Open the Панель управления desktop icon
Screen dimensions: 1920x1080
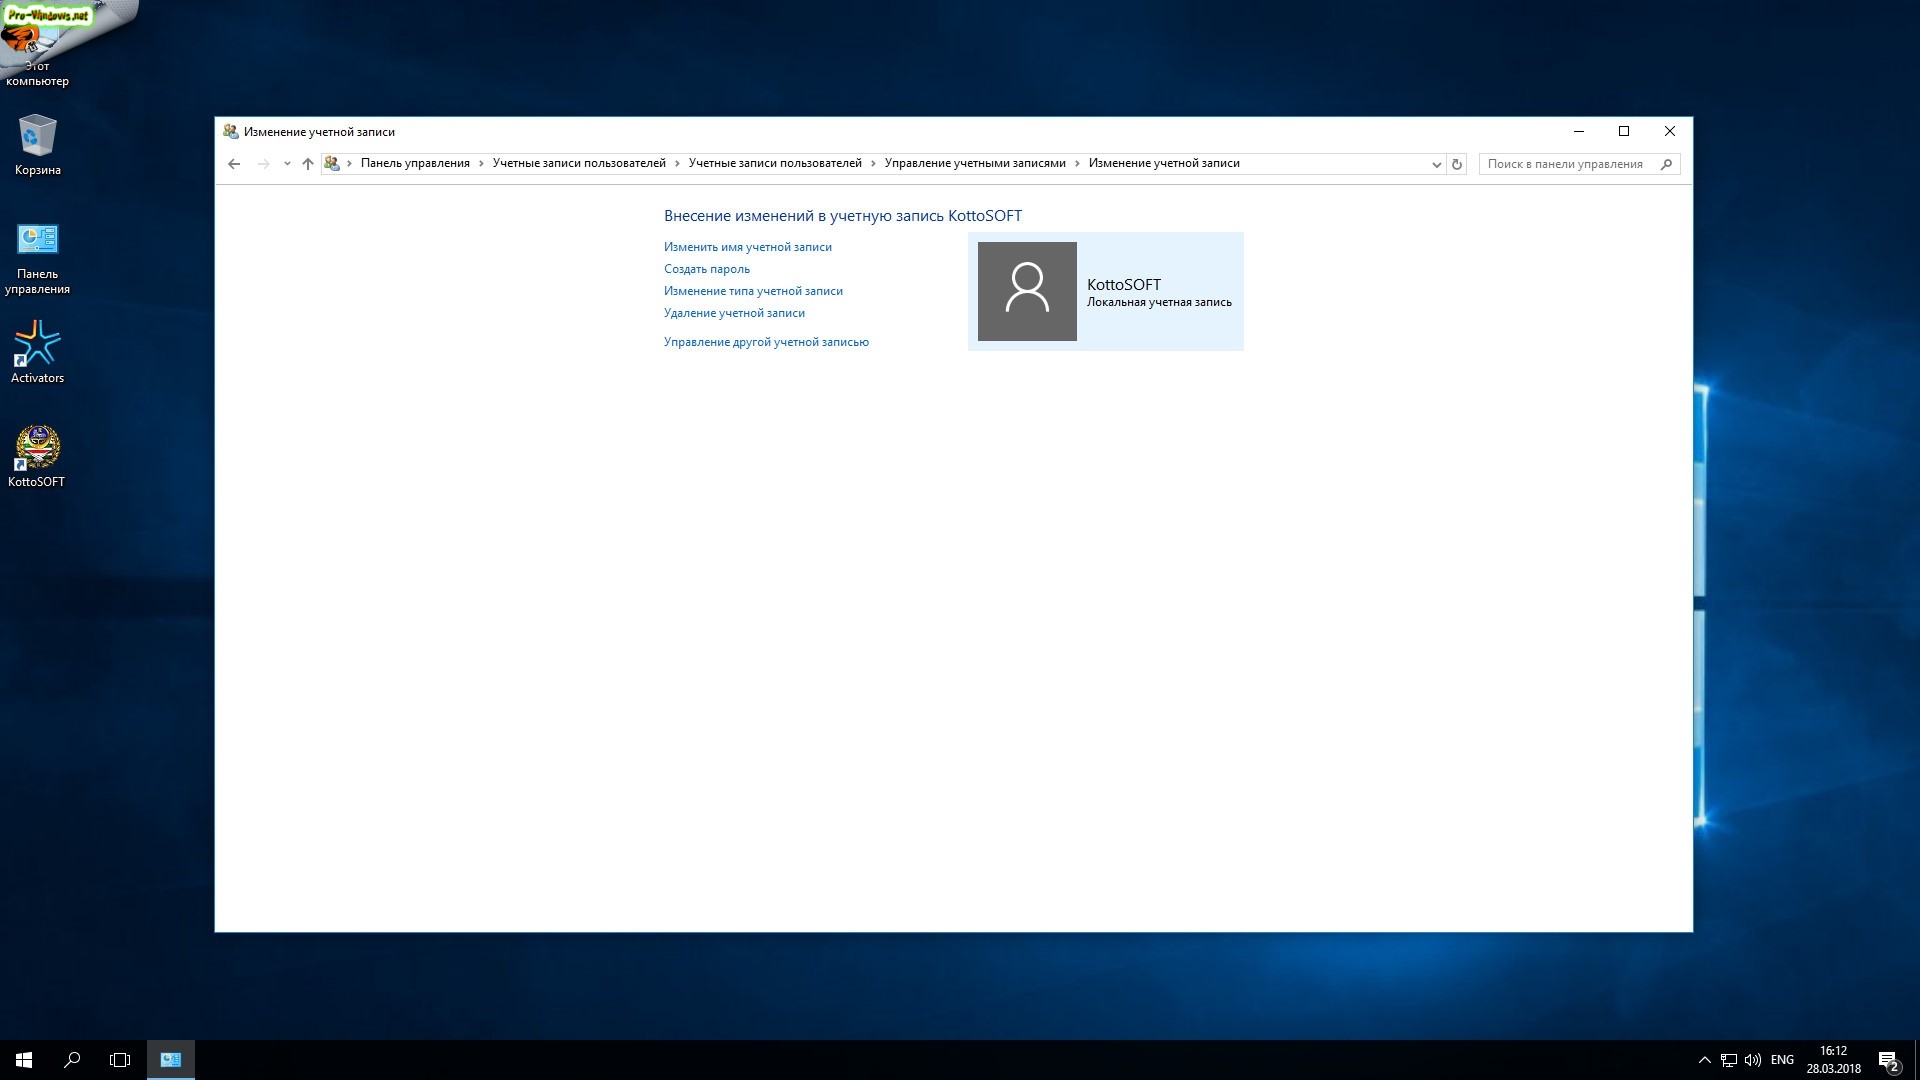click(x=37, y=257)
